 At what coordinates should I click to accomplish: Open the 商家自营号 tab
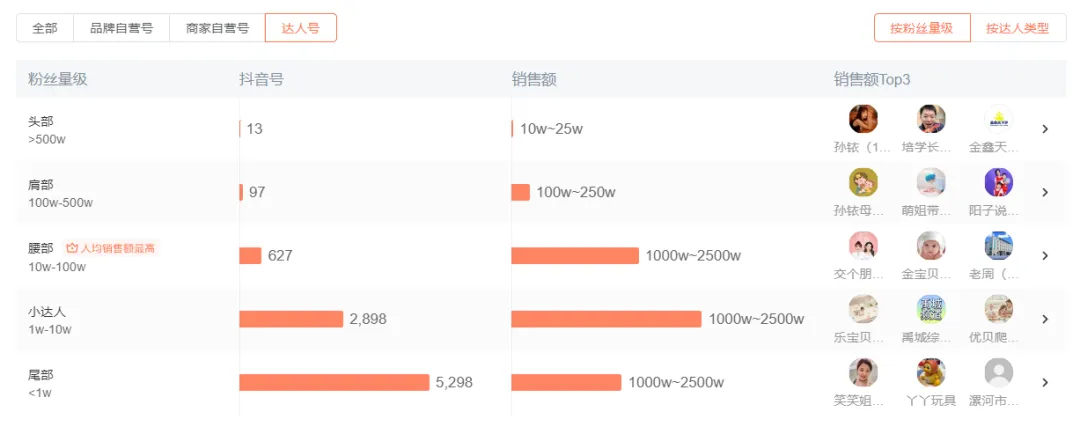coord(217,28)
